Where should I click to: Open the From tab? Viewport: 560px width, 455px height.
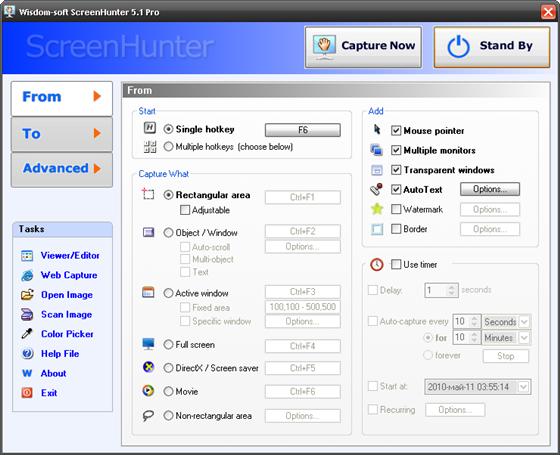click(x=62, y=98)
